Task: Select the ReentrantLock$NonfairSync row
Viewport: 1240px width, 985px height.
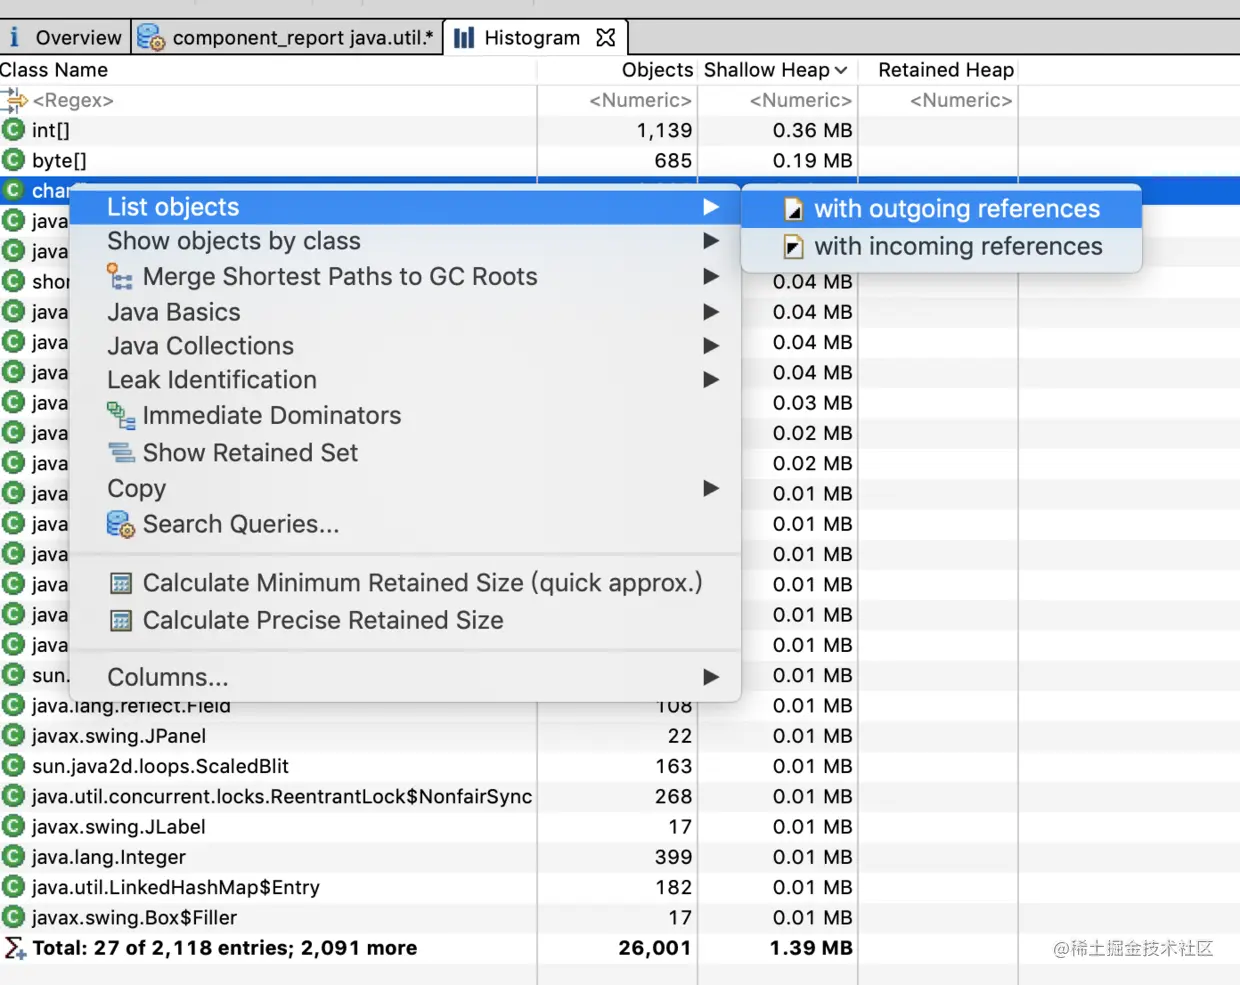Action: coord(620,797)
